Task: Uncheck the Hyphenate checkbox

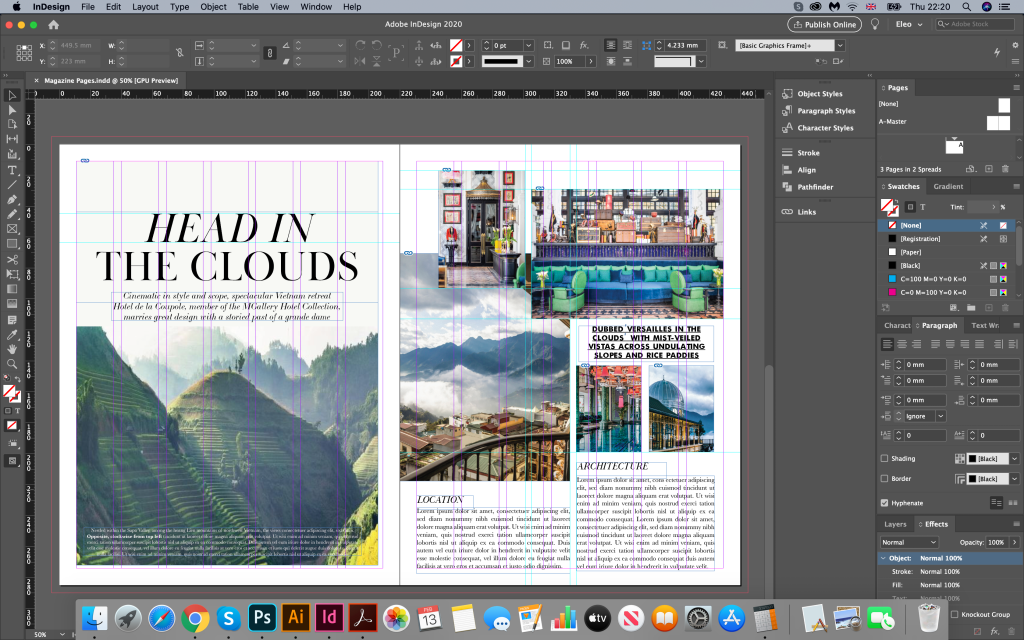Action: (884, 502)
